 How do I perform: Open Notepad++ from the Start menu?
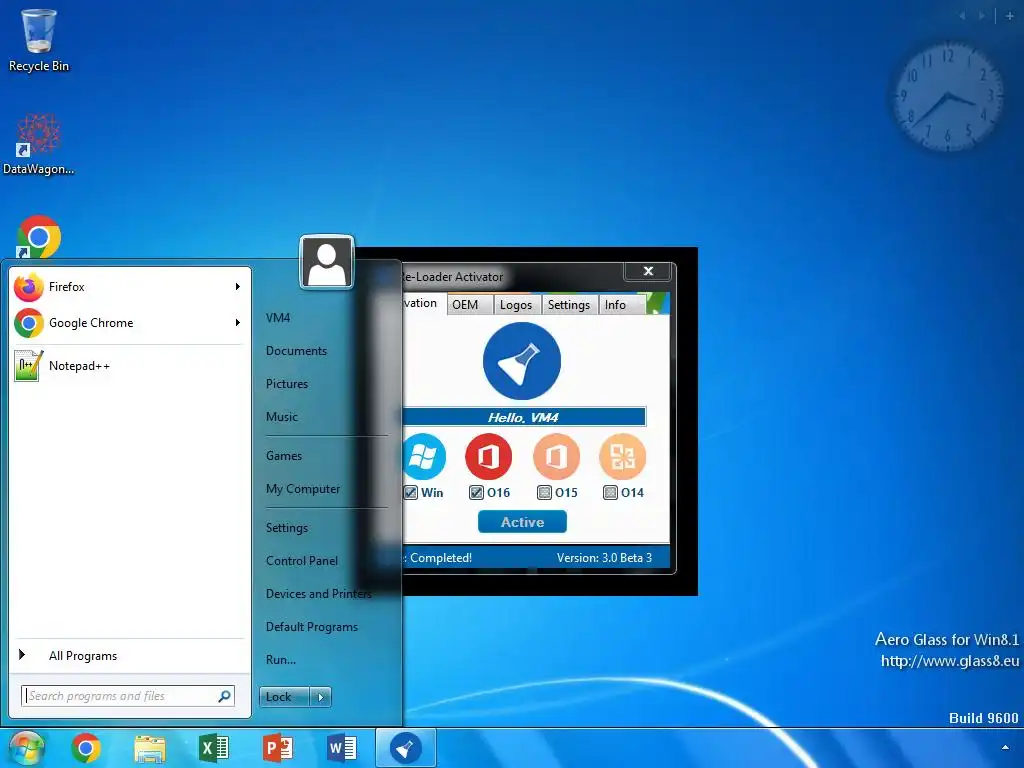129,366
